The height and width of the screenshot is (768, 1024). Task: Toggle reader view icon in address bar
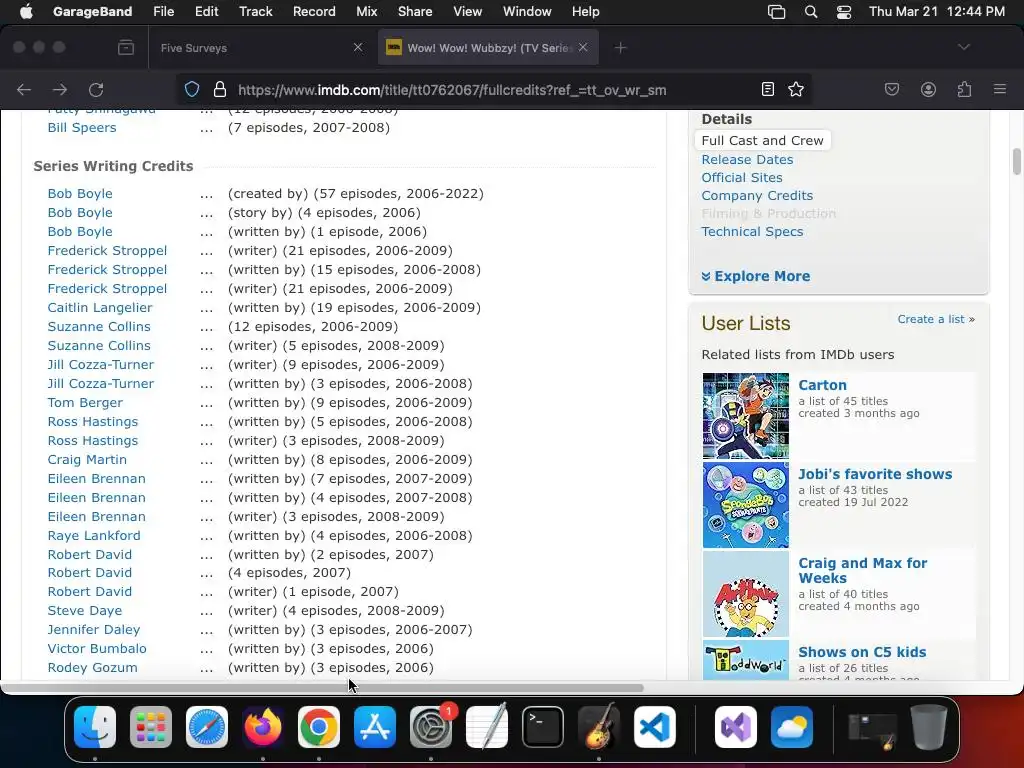click(x=768, y=89)
